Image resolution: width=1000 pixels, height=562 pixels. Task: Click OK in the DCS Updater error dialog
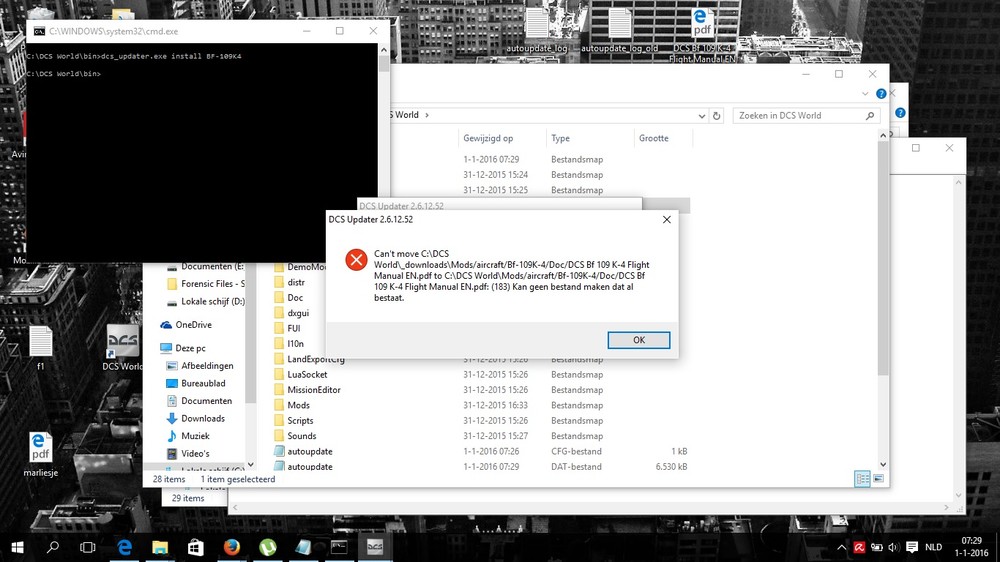point(638,340)
